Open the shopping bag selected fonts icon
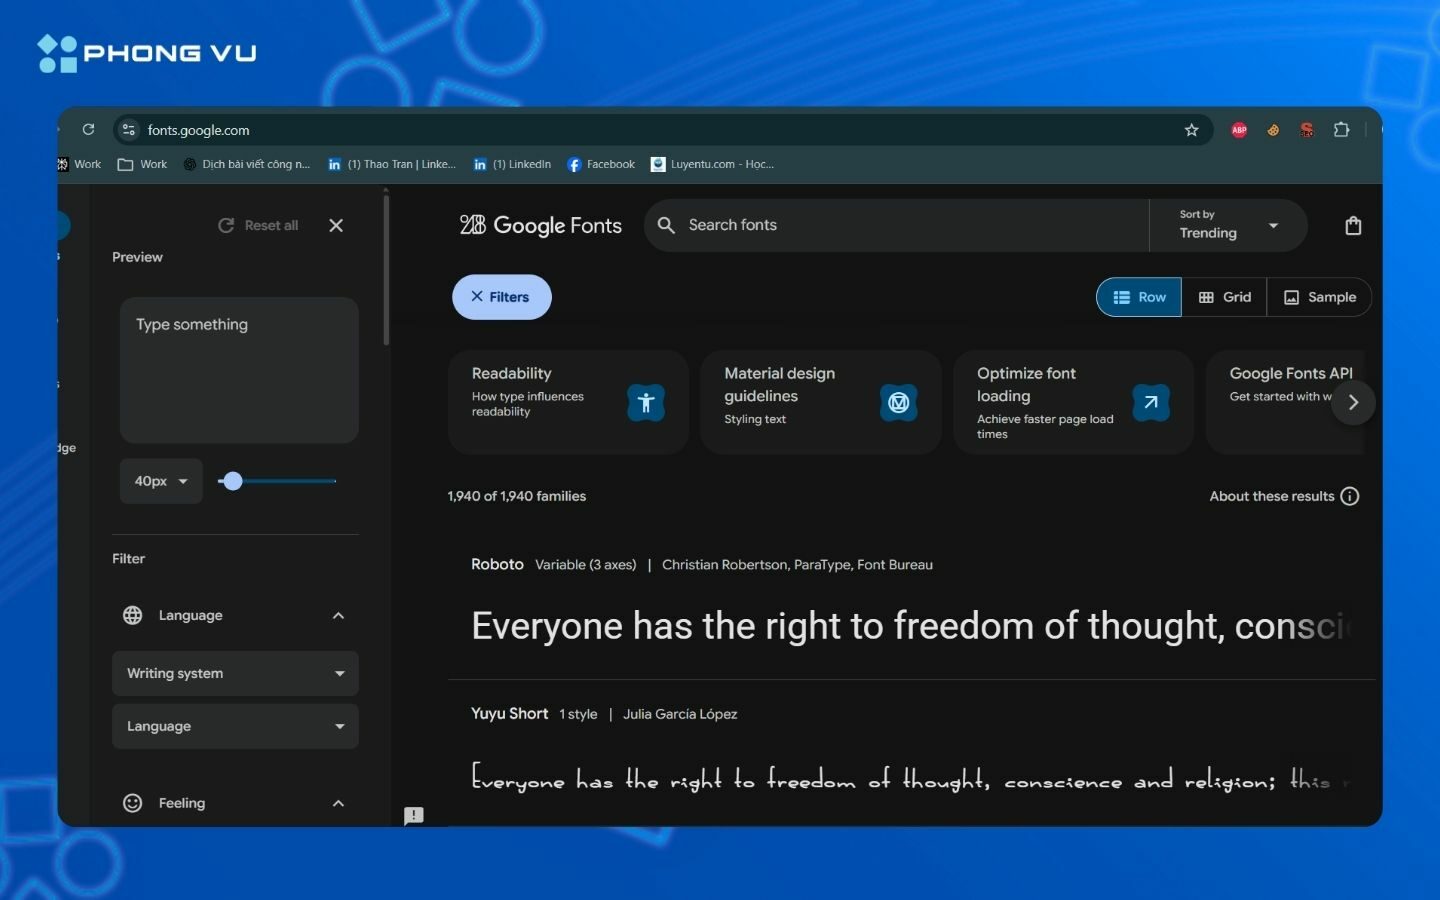This screenshot has height=900, width=1440. [x=1353, y=226]
